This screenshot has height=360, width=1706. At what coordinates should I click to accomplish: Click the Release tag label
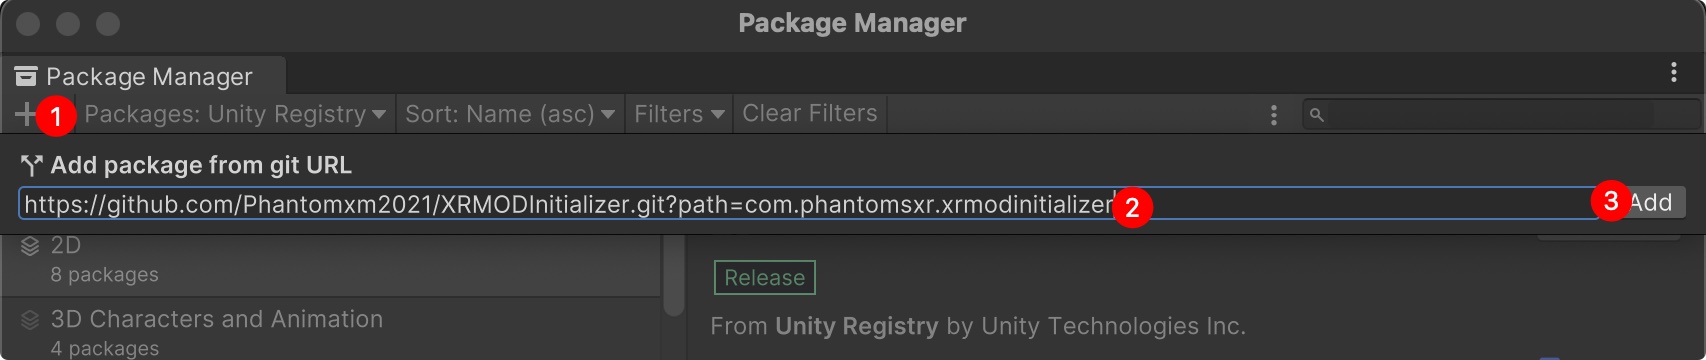(765, 278)
